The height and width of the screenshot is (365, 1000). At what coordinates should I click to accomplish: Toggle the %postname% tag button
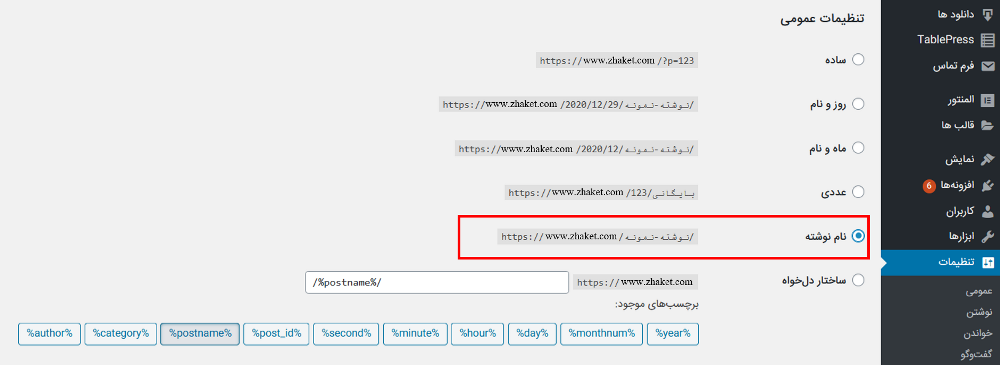(200, 334)
